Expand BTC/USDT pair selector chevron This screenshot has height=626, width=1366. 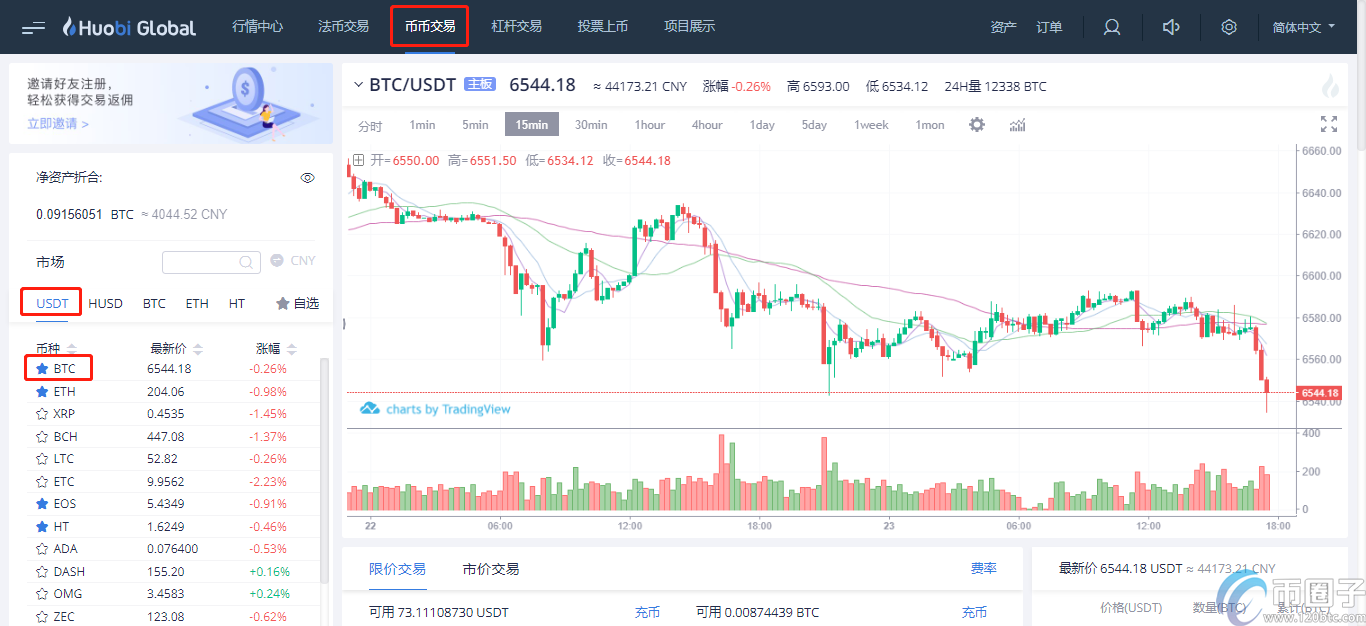tap(358, 86)
